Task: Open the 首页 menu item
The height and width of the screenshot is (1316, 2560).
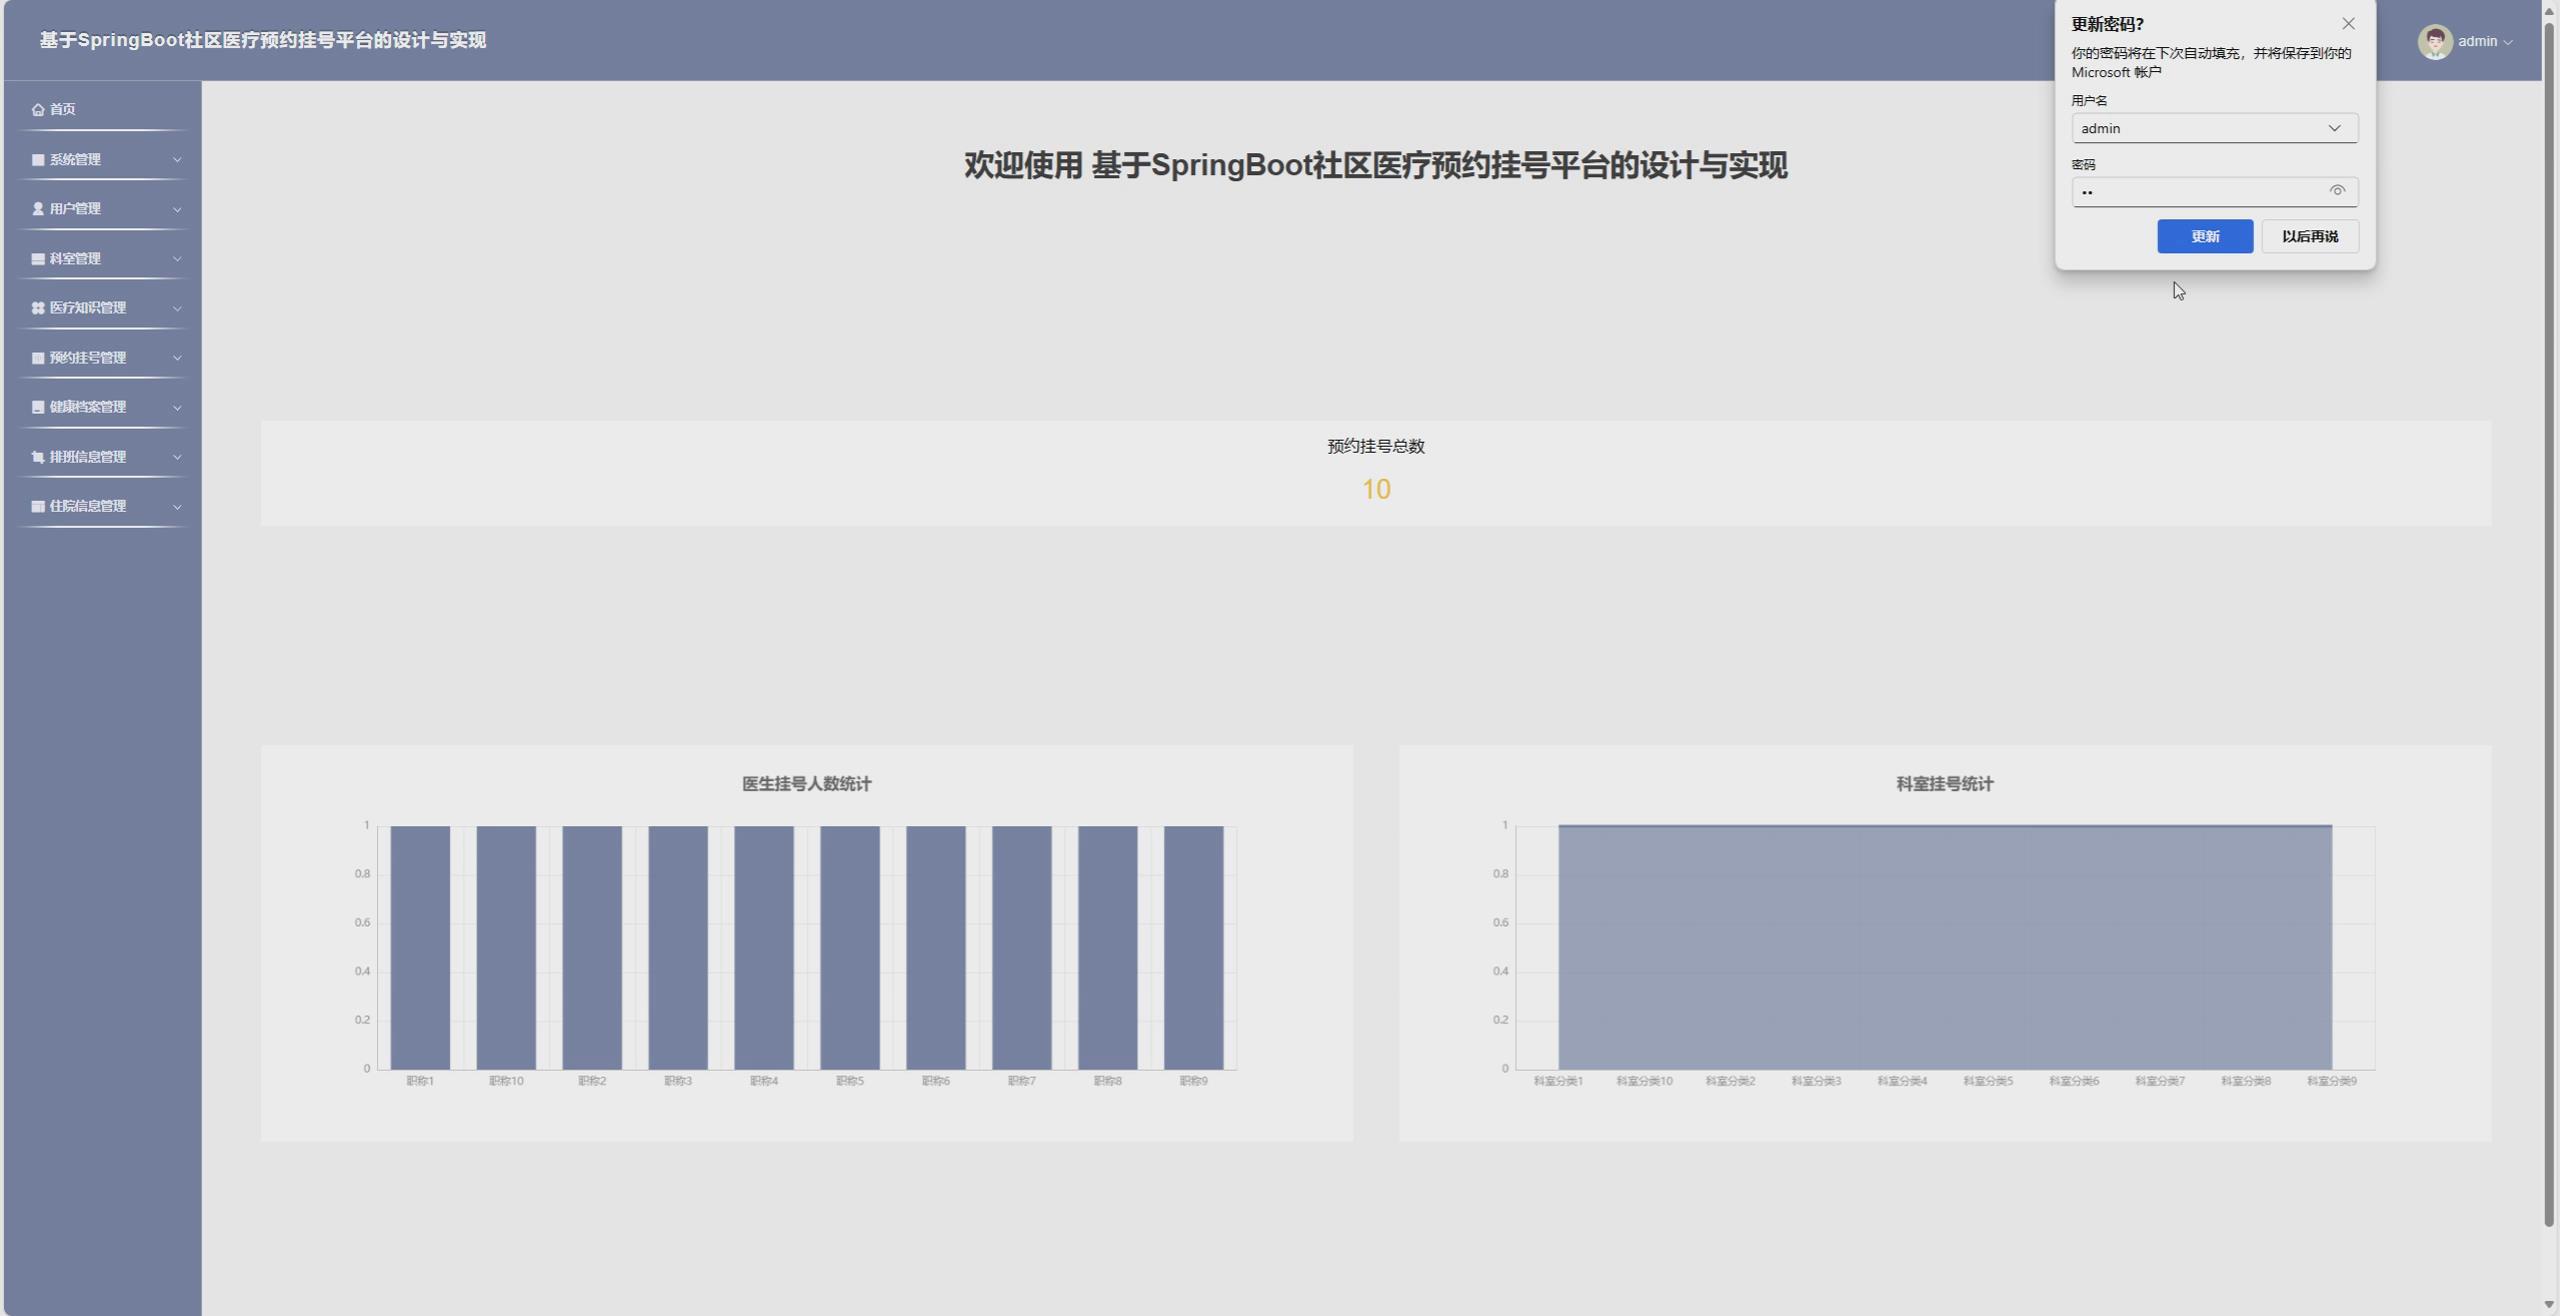Action: tap(62, 109)
